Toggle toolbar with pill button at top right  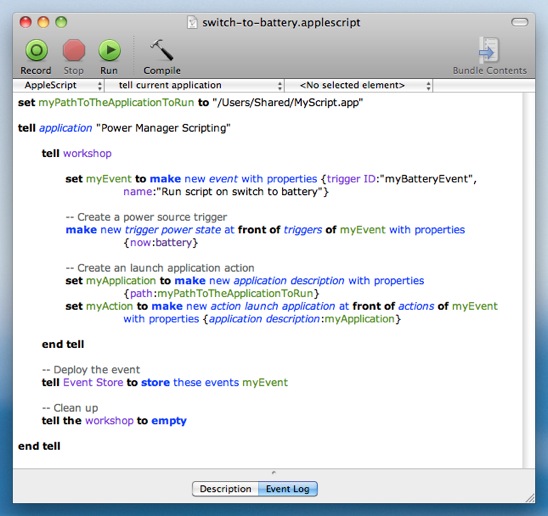[519, 22]
